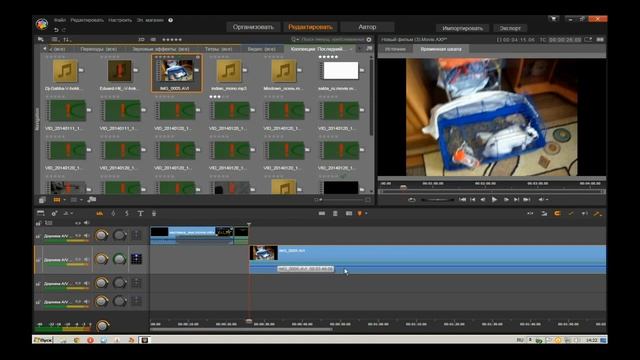The height and width of the screenshot is (360, 640).
Task: Open the Настроить menu
Action: 120,20
